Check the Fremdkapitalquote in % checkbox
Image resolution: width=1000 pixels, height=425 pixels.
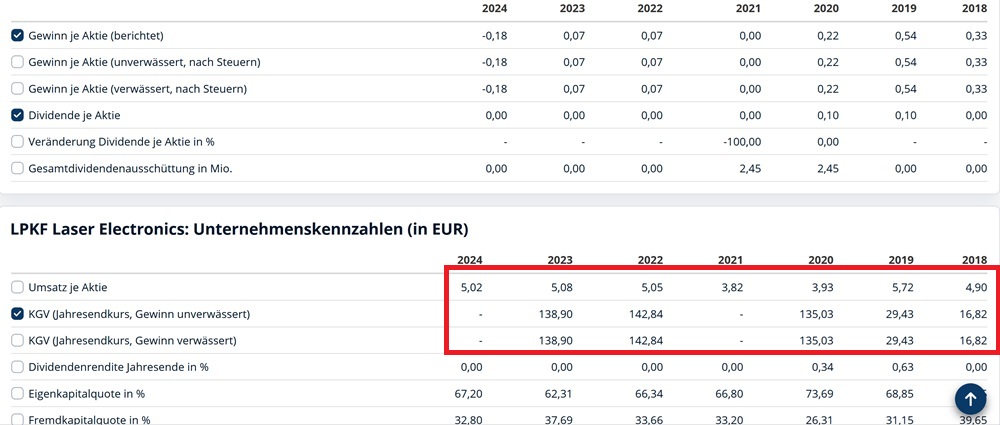point(17,420)
